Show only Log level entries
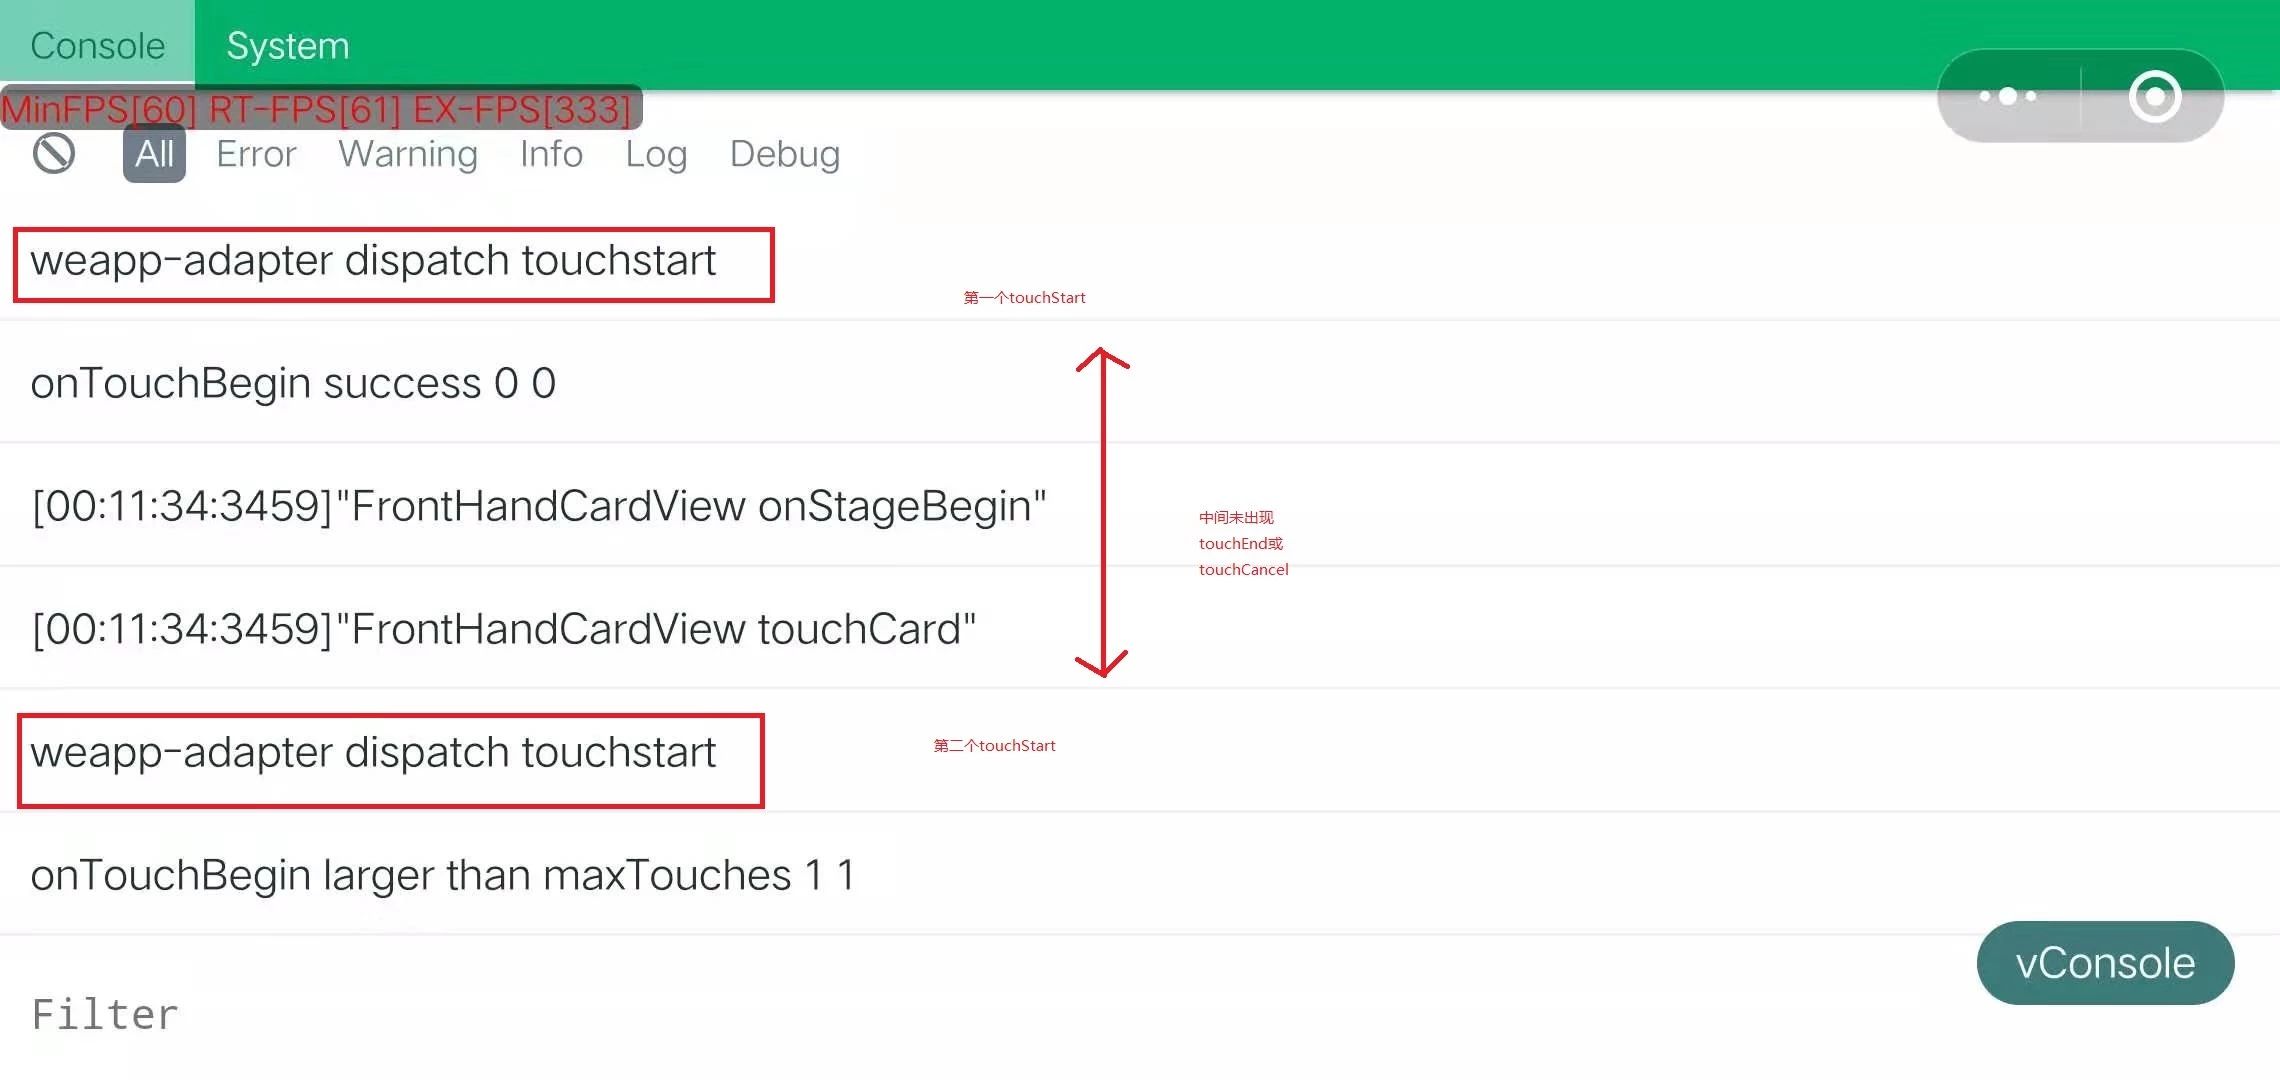2280x1080 pixels. 656,154
